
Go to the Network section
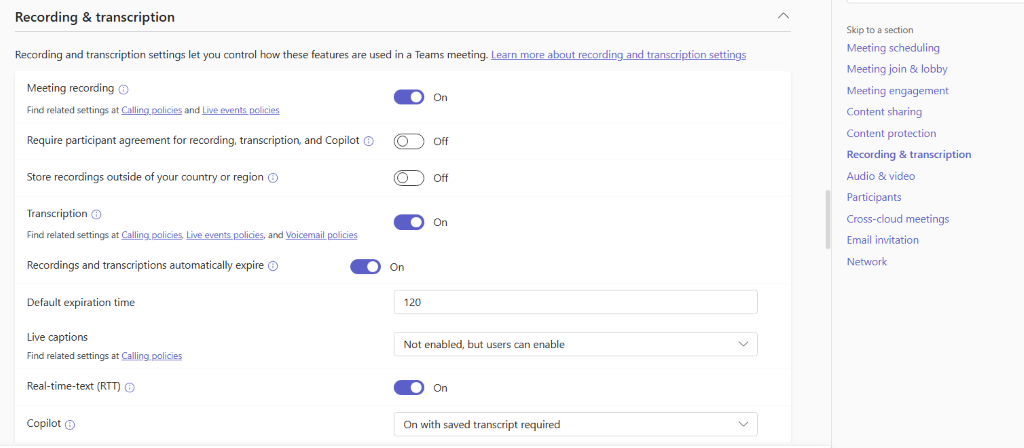coord(867,261)
